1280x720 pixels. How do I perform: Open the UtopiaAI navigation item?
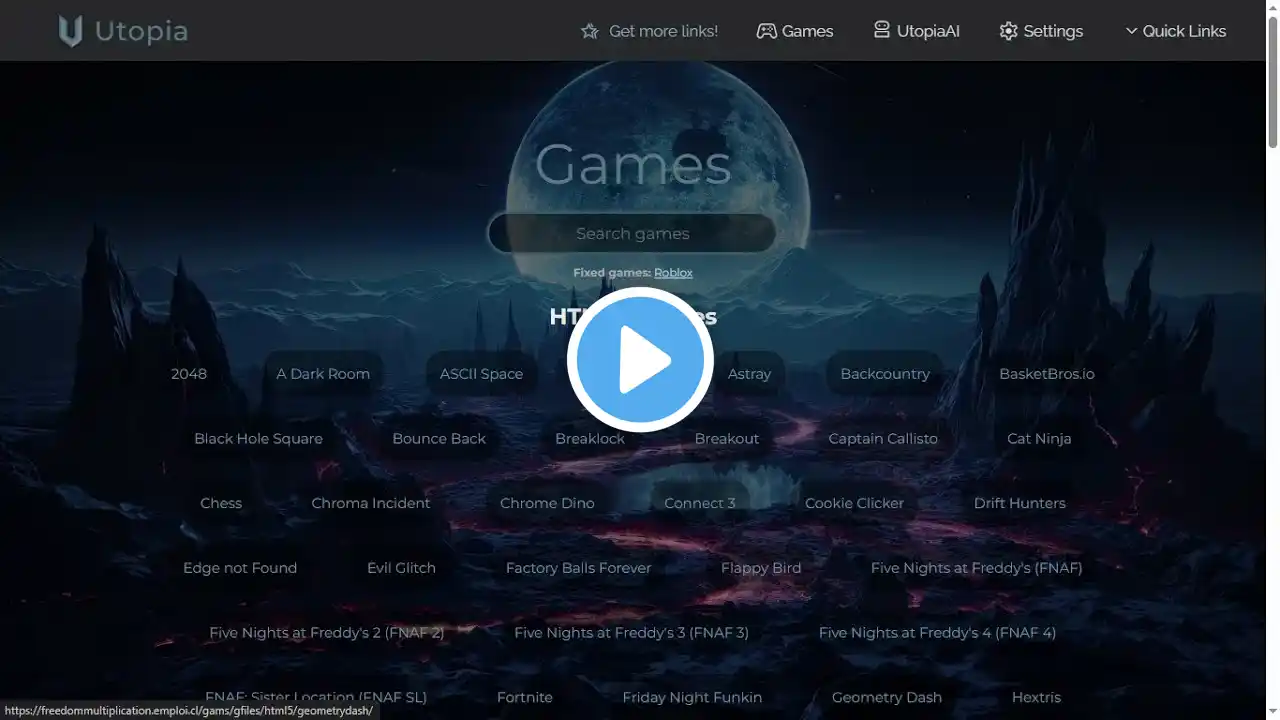coord(916,31)
